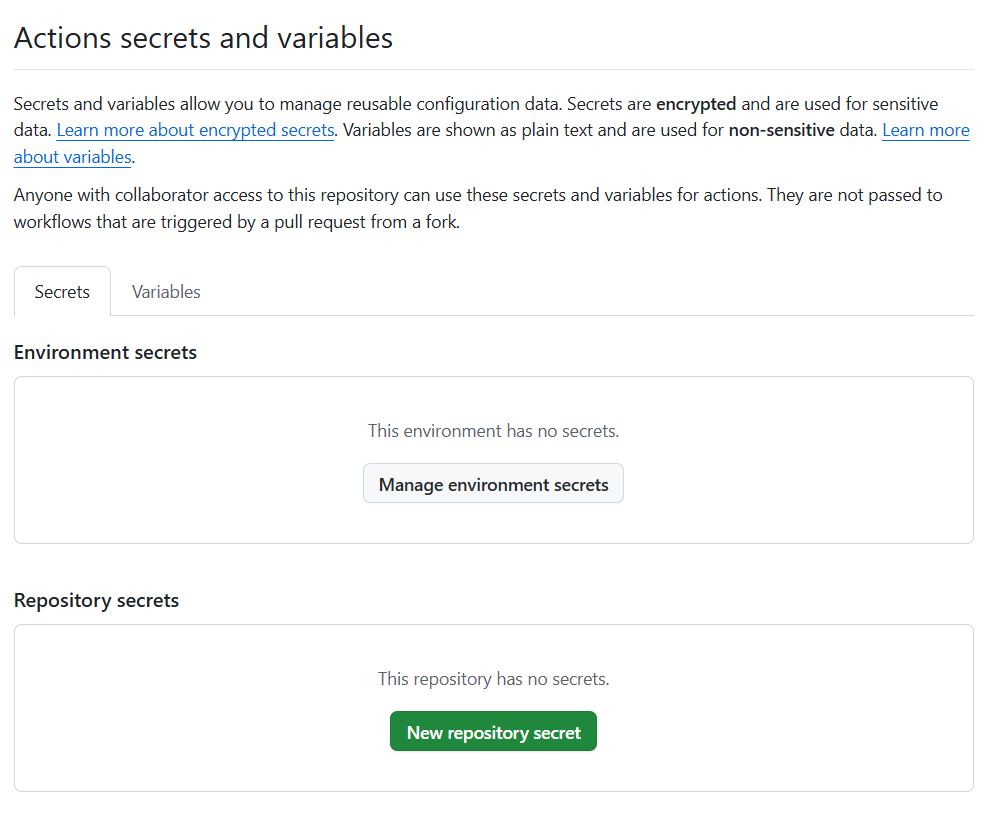
Task: Switch to the Variables tab
Action: coord(166,292)
